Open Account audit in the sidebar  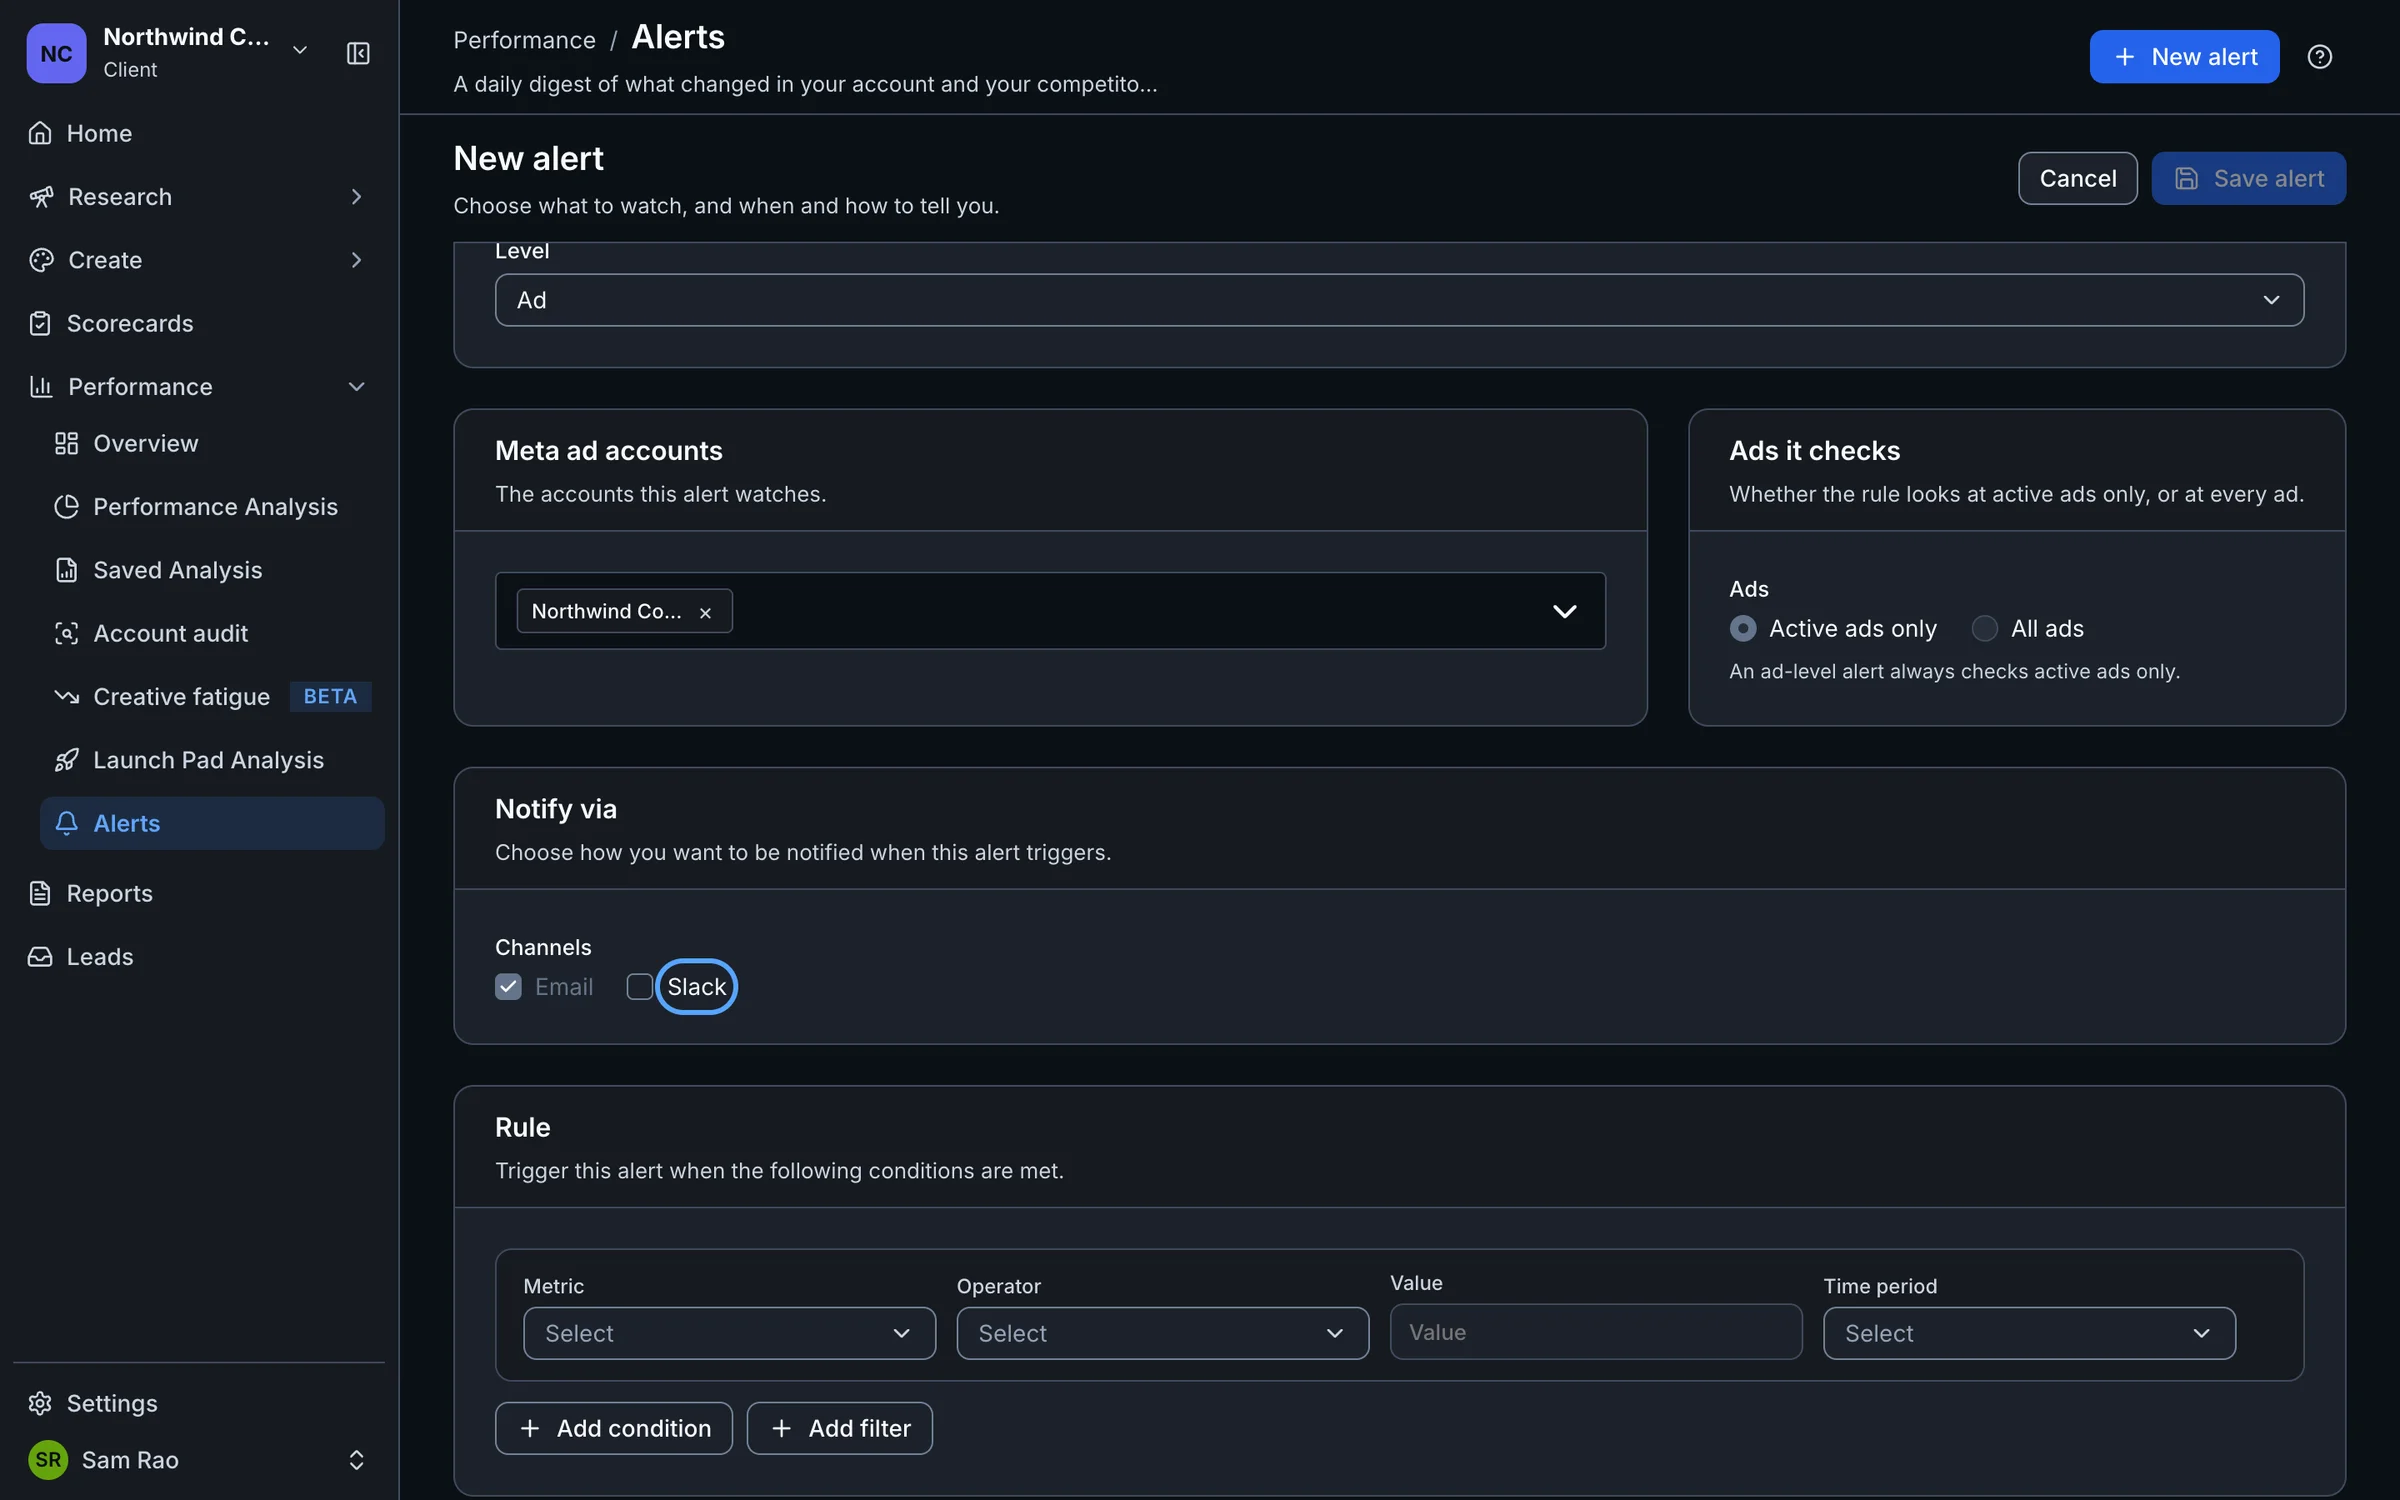(212, 633)
